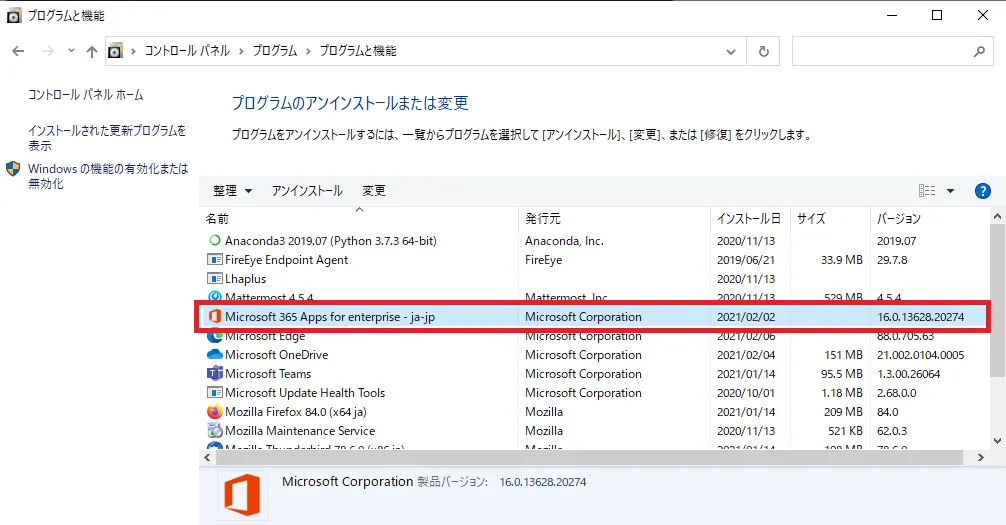Click the Anaconda3 green circle icon
Image resolution: width=1006 pixels, height=525 pixels.
tap(214, 241)
